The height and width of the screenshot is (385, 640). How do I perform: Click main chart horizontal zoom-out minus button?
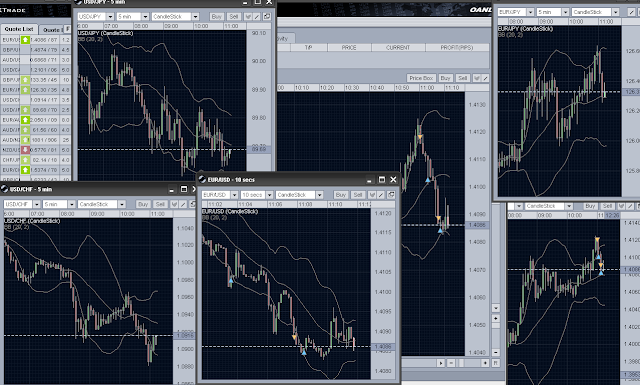pyautogui.click(x=451, y=363)
